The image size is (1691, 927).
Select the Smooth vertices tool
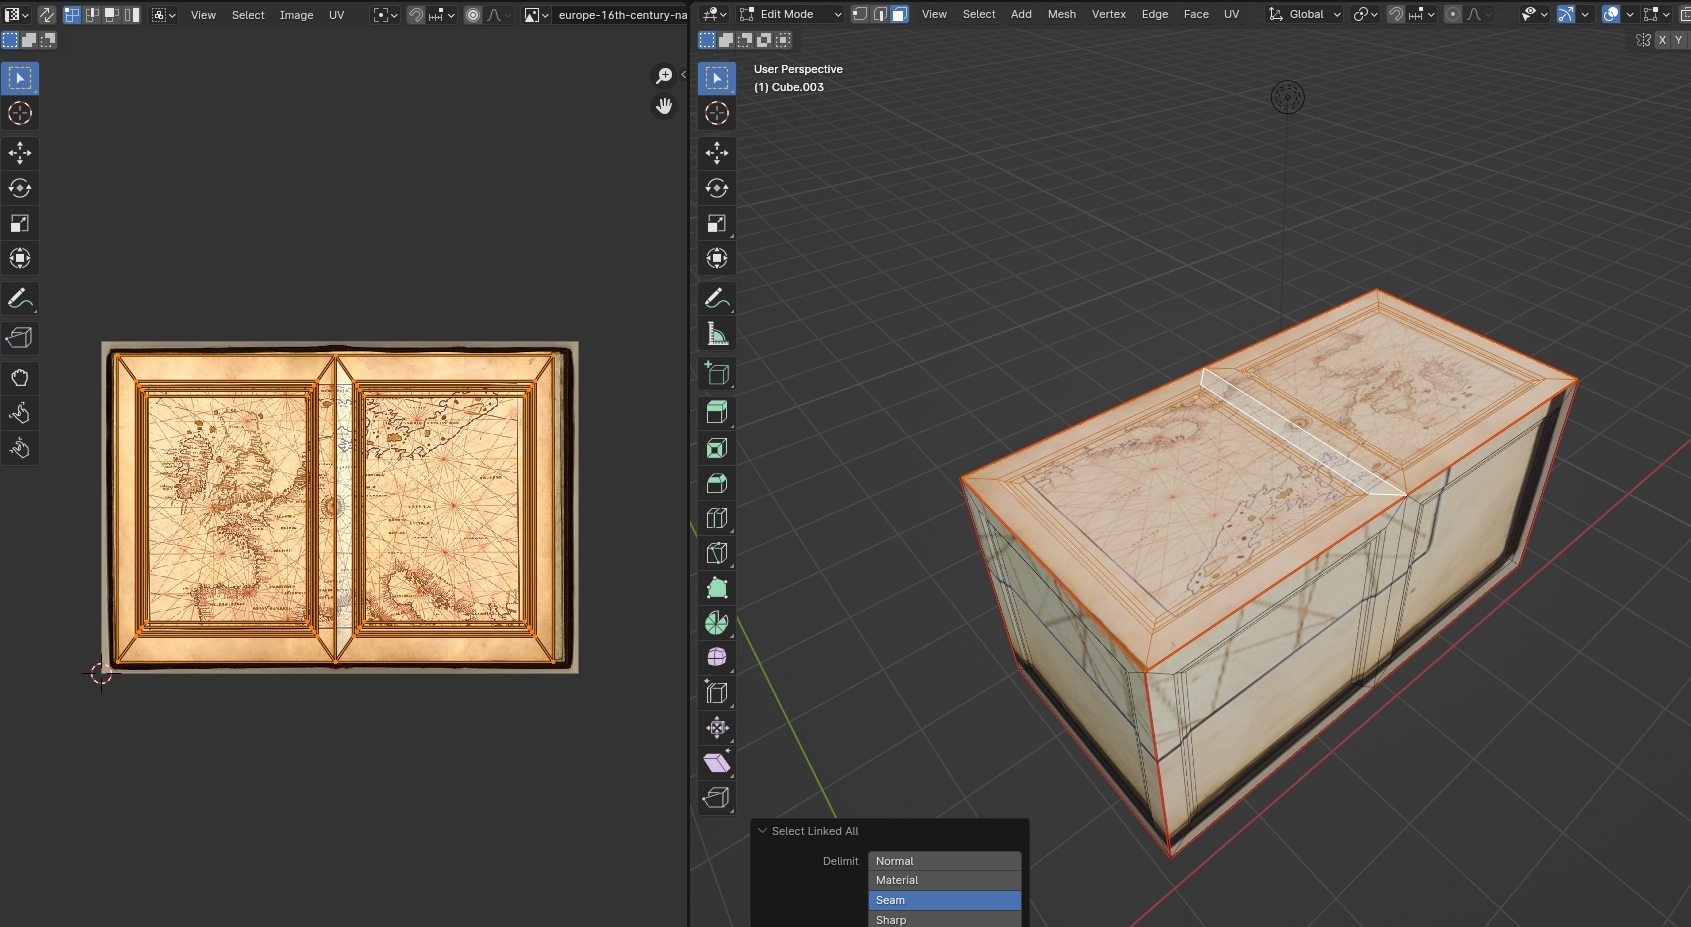coord(717,657)
